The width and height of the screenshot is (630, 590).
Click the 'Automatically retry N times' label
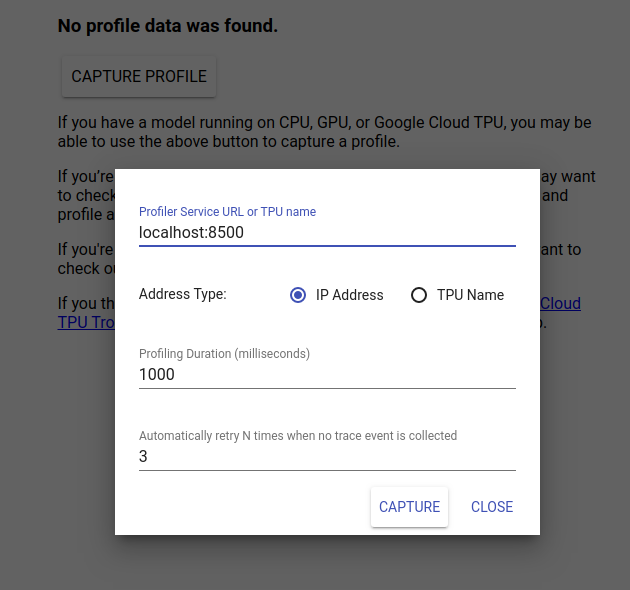[297, 436]
